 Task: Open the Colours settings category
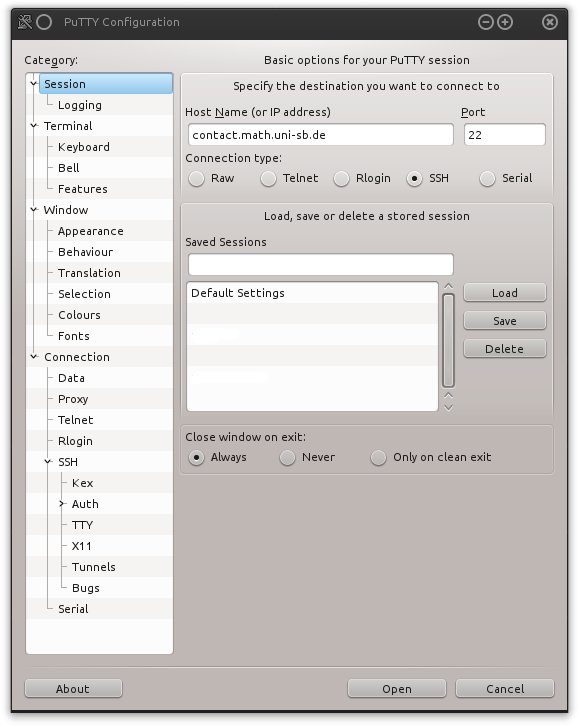tap(79, 315)
